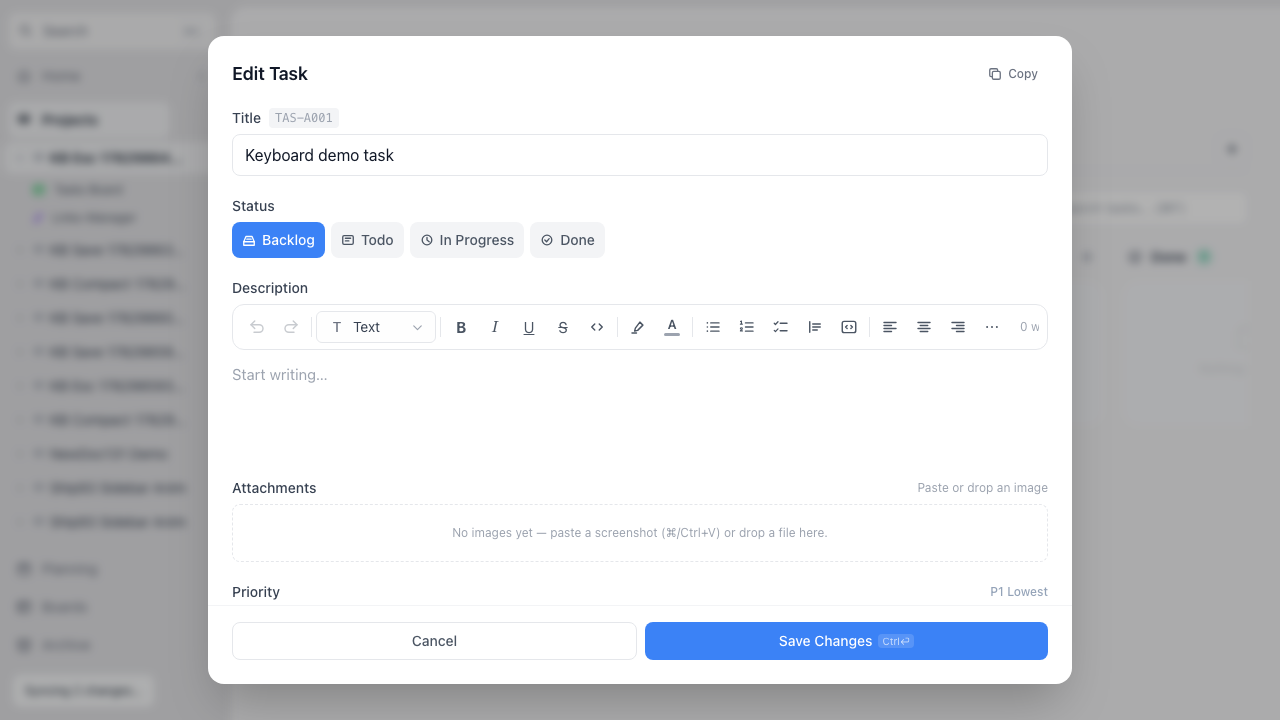Screen dimensions: 1280x720
Task: Apply italic formatting
Action: (x=495, y=327)
